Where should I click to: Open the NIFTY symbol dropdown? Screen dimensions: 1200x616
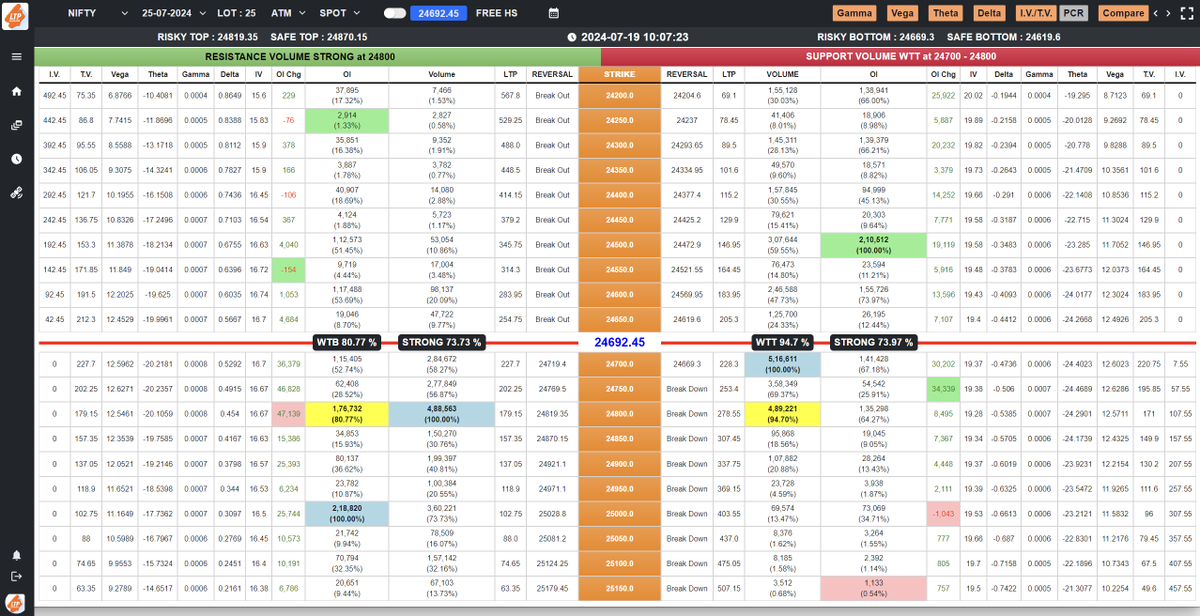98,13
